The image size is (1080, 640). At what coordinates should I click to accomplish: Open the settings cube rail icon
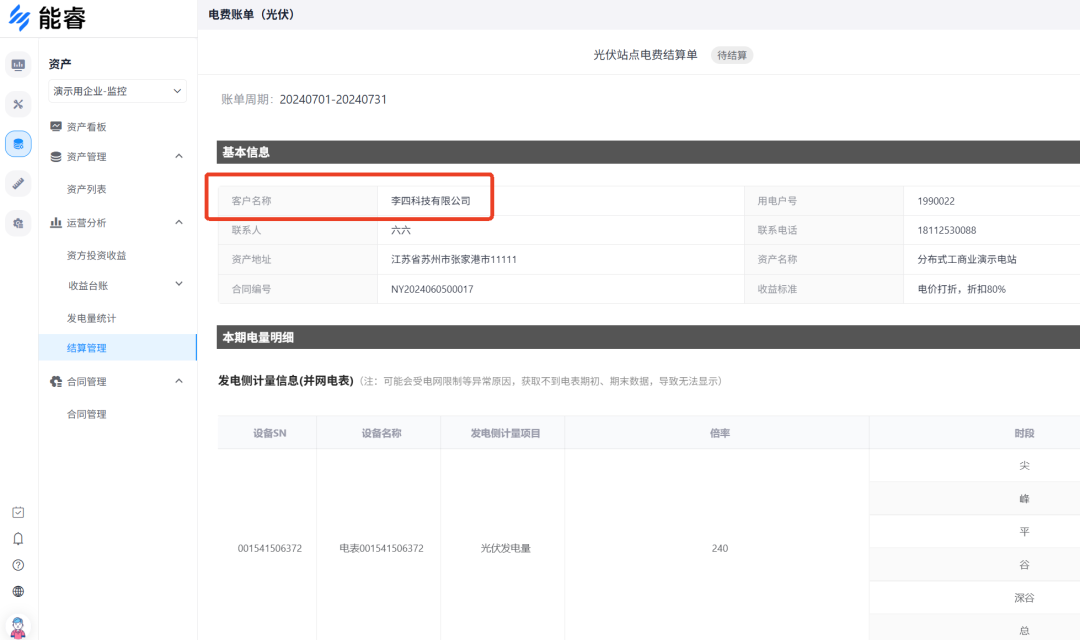[x=18, y=223]
